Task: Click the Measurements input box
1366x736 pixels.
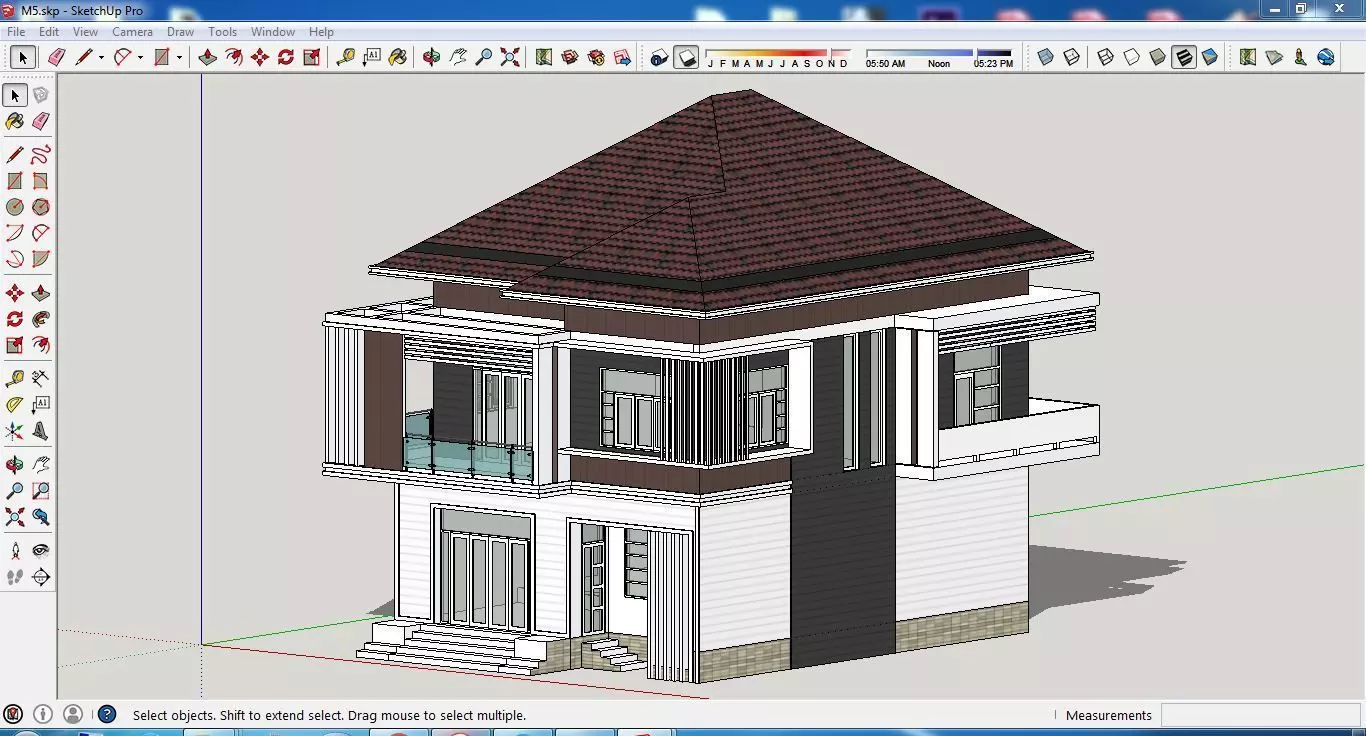Action: [1261, 715]
